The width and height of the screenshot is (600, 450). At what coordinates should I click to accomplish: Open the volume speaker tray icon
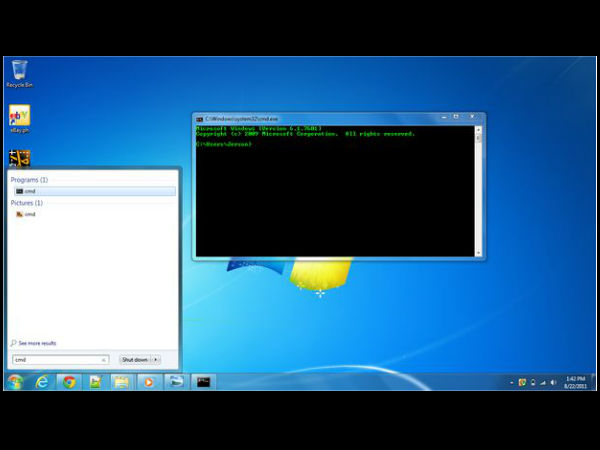pyautogui.click(x=553, y=382)
